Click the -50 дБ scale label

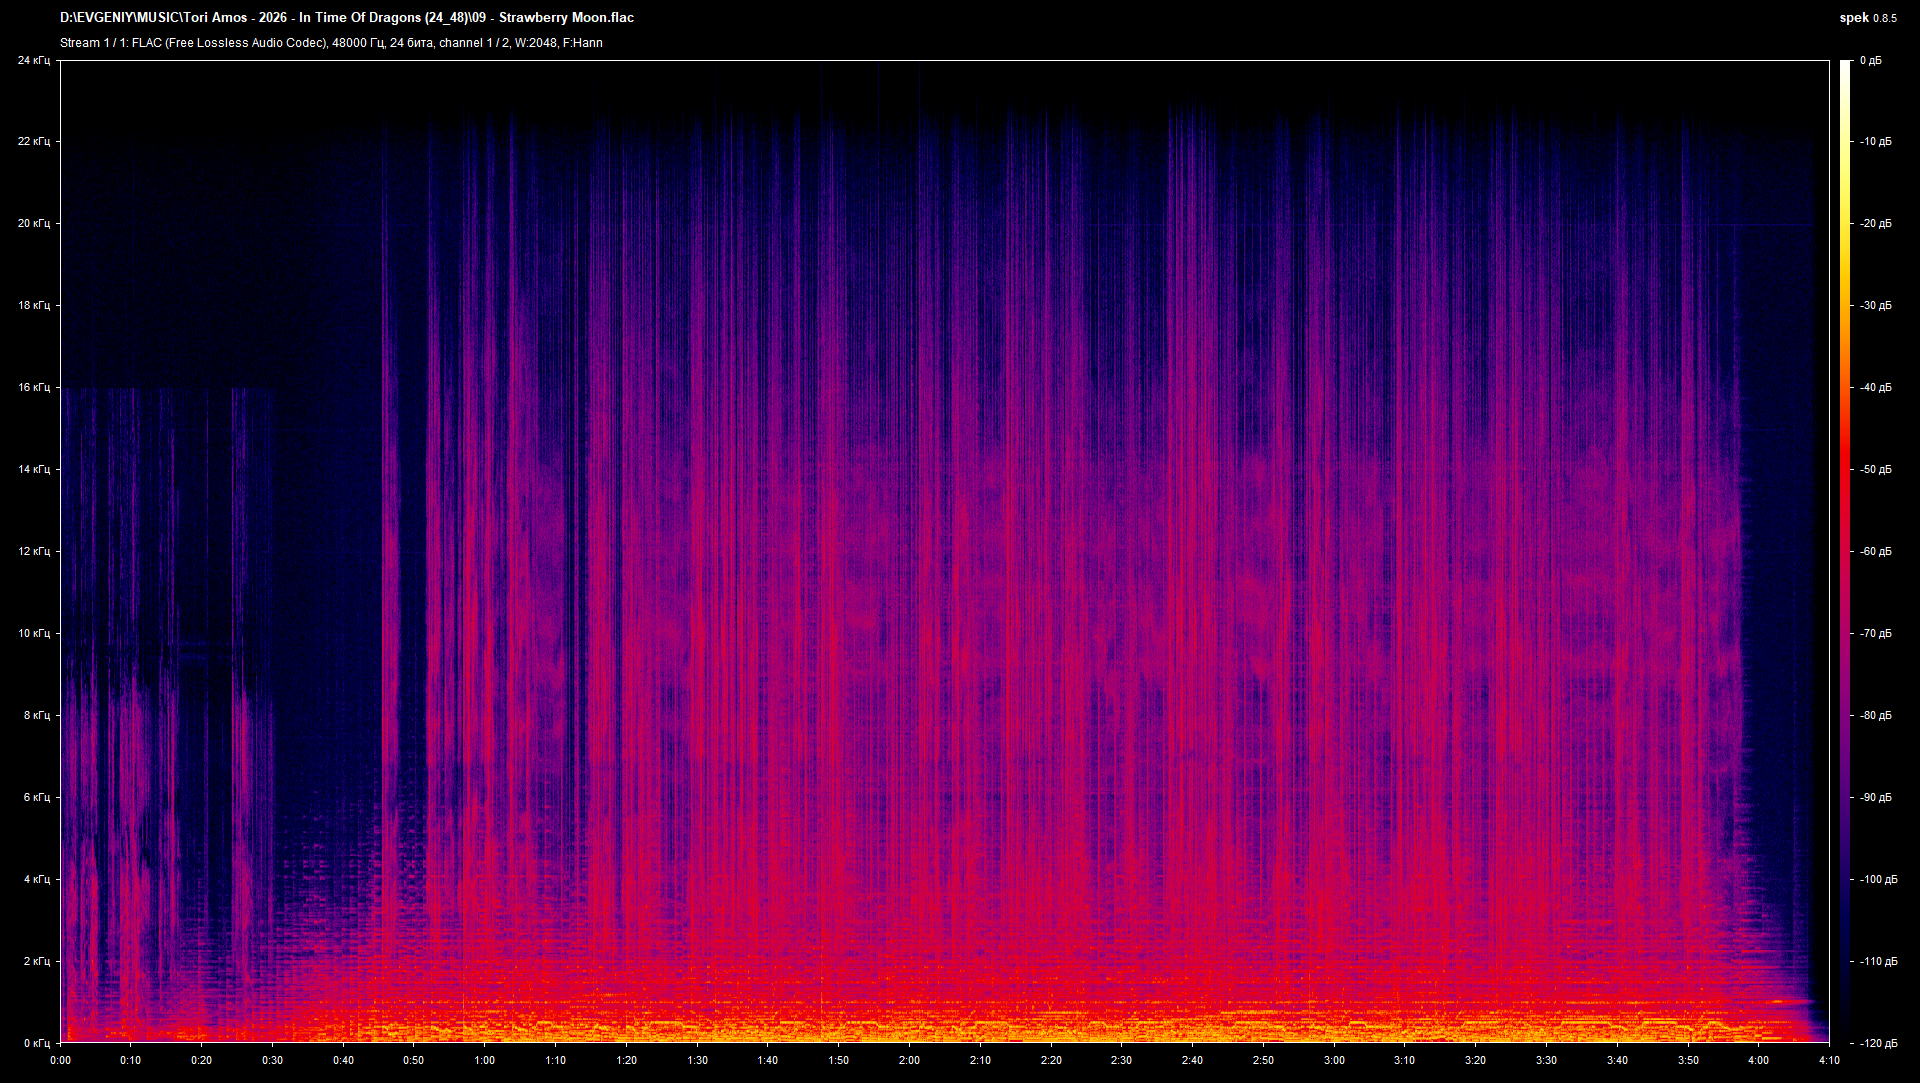coord(1876,470)
